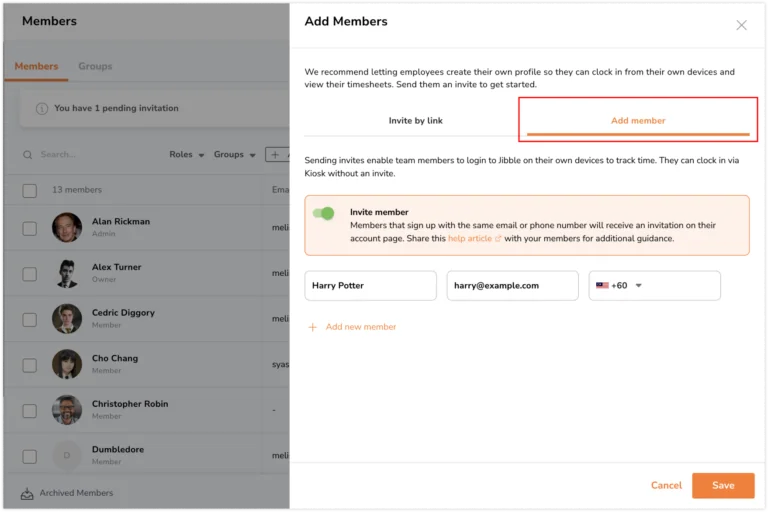Open the Roles filter dropdown
This screenshot has height=512, width=768.
[187, 154]
